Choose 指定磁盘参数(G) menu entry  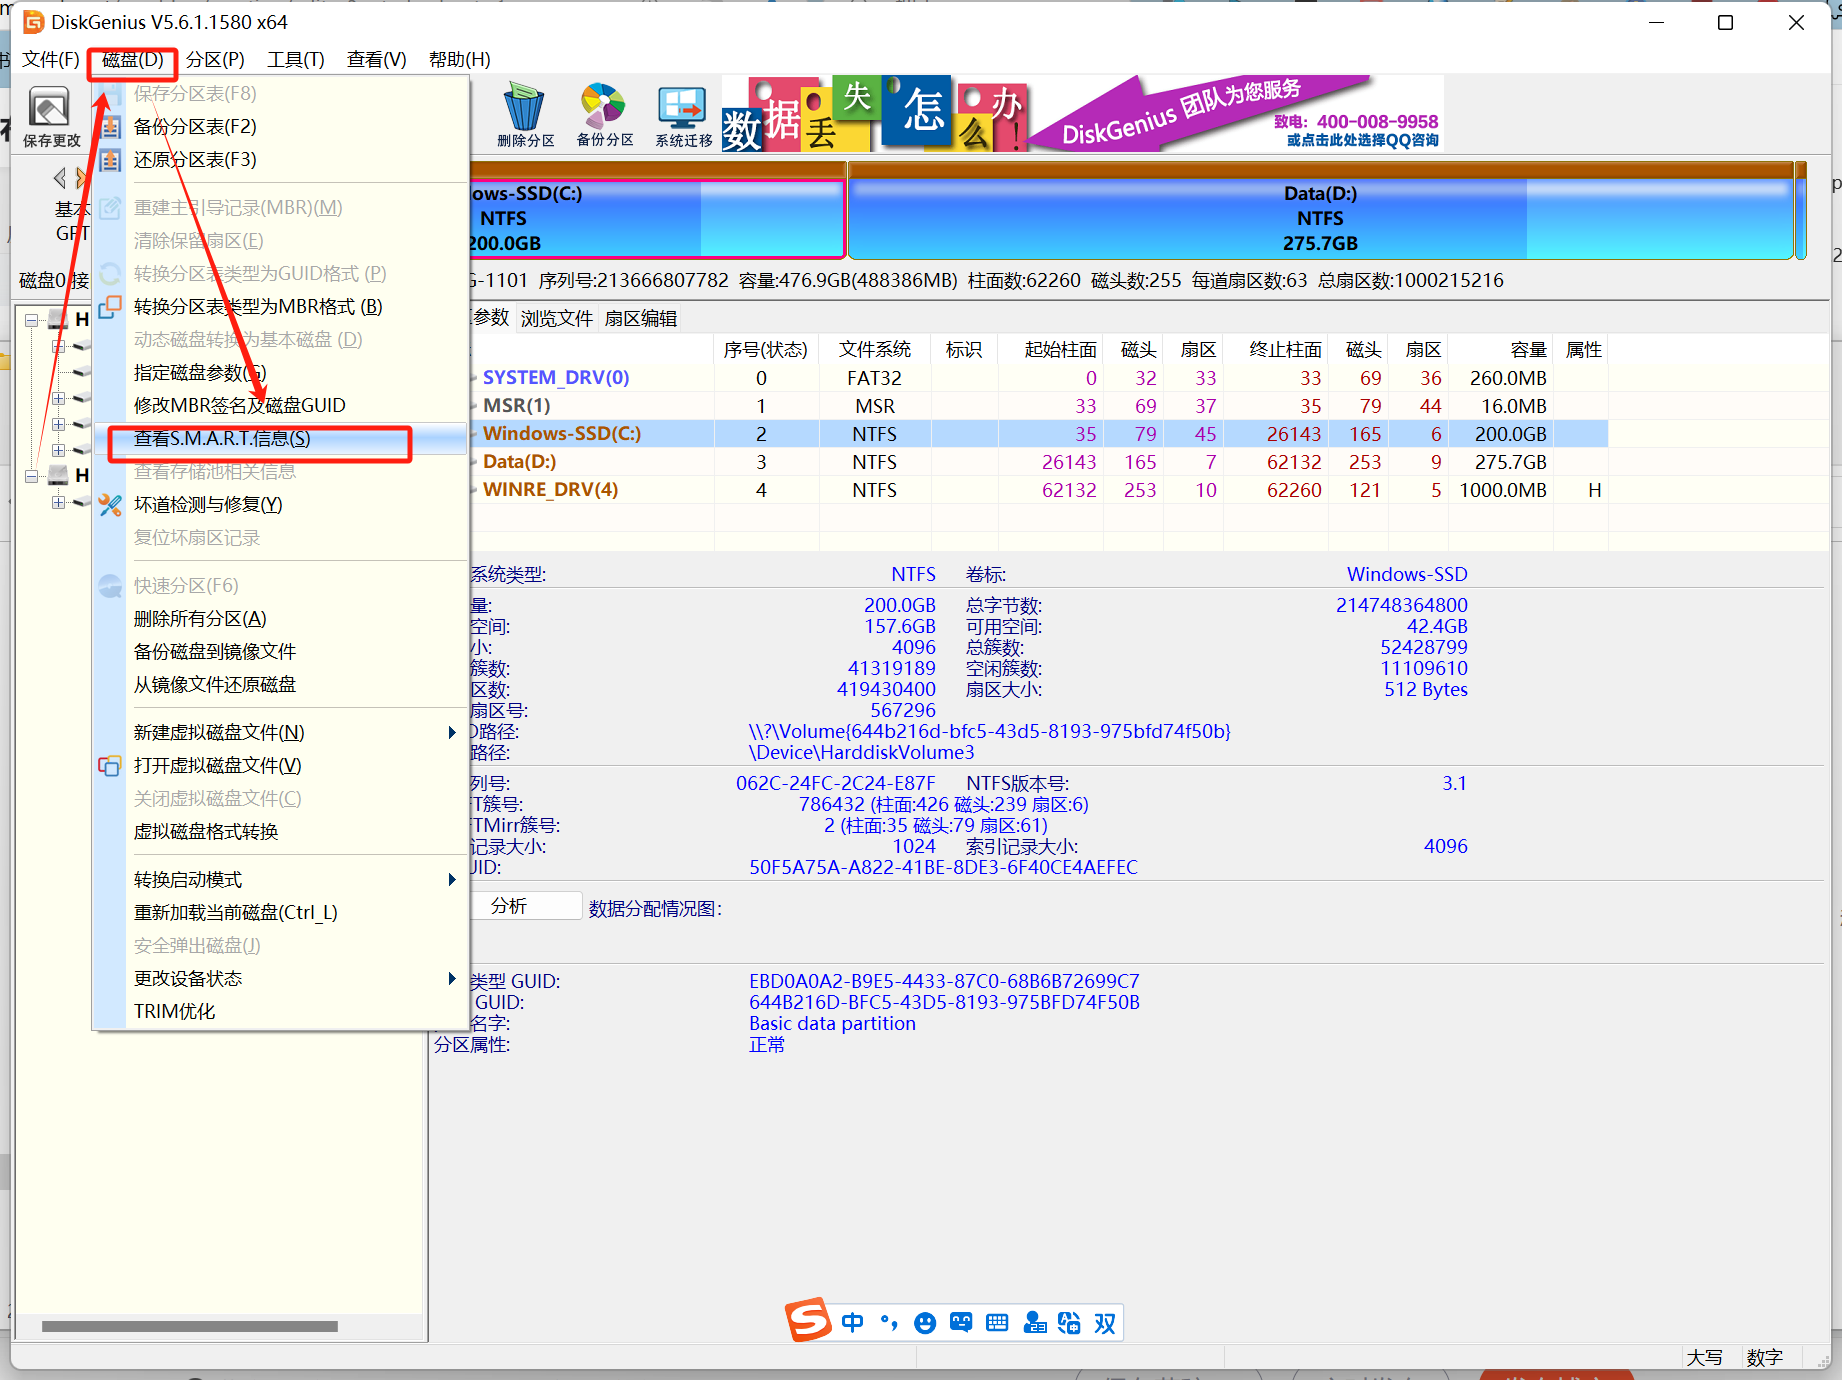(x=280, y=373)
